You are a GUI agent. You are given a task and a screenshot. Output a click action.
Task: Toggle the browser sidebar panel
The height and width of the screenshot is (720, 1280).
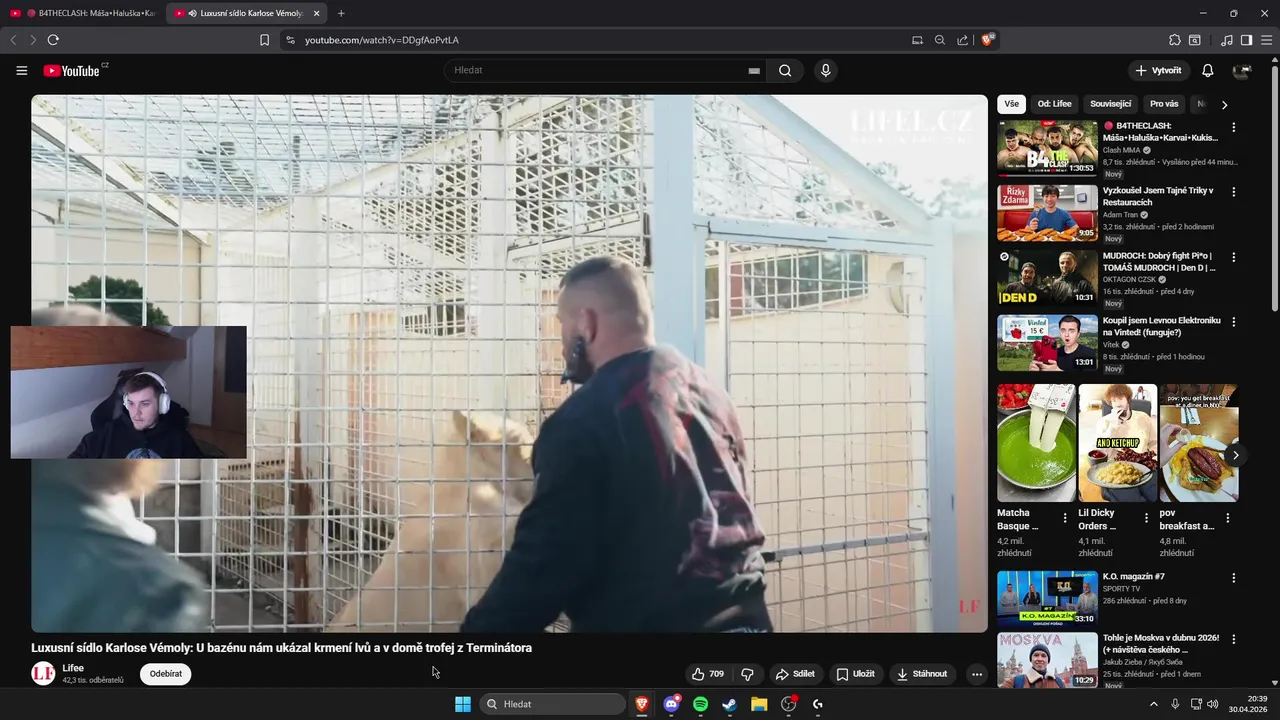pyautogui.click(x=1246, y=40)
